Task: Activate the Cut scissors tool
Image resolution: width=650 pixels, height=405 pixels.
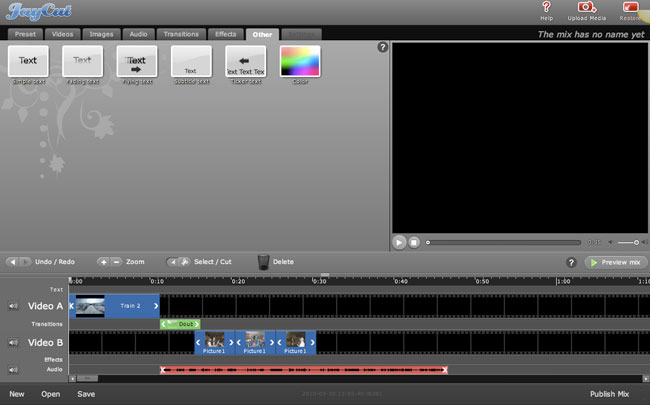Action: (184, 262)
